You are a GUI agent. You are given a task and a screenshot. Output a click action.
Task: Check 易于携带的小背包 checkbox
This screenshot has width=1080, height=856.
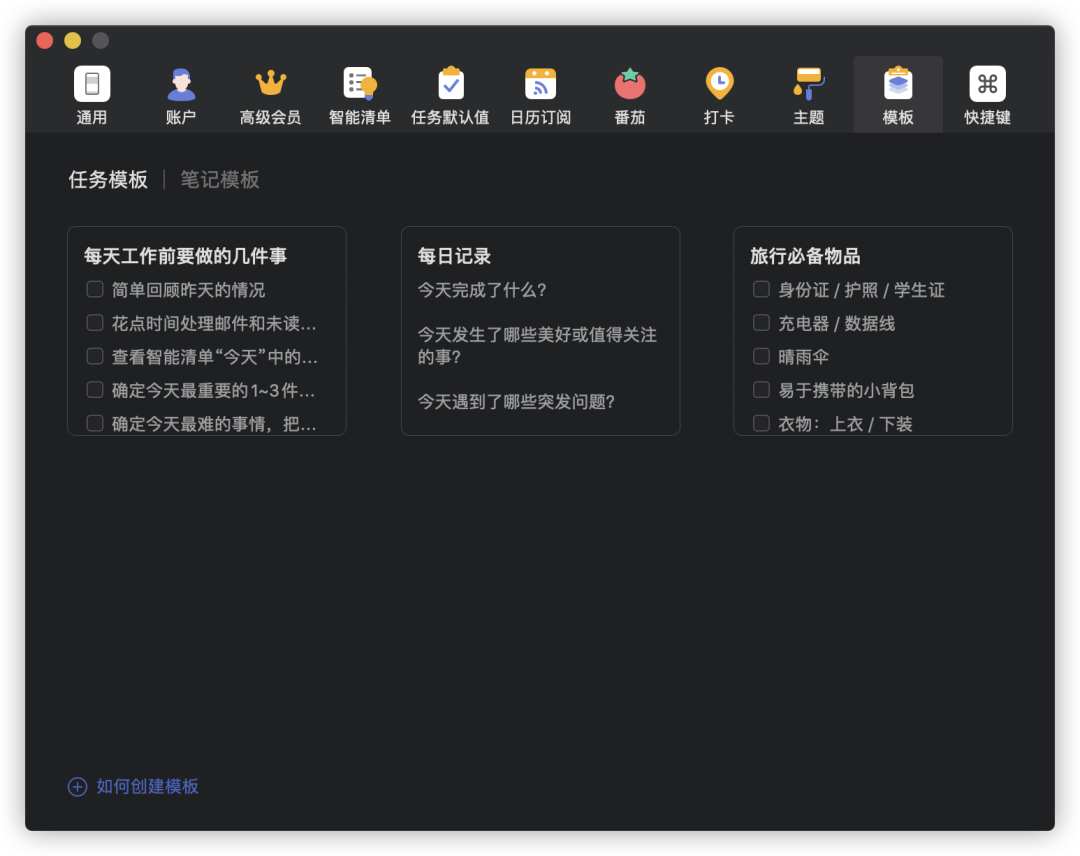(761, 390)
